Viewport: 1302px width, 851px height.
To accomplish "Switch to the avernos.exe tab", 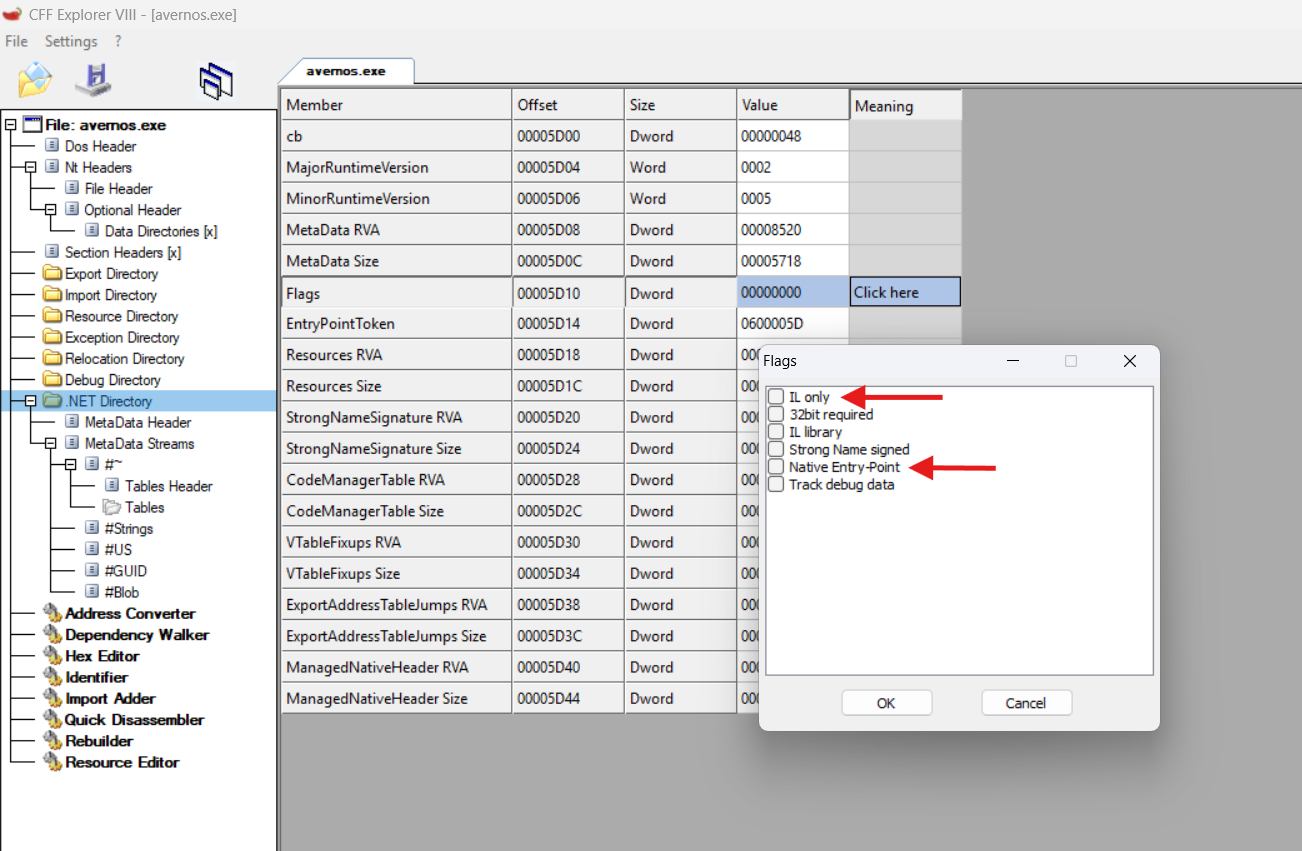I will [348, 70].
